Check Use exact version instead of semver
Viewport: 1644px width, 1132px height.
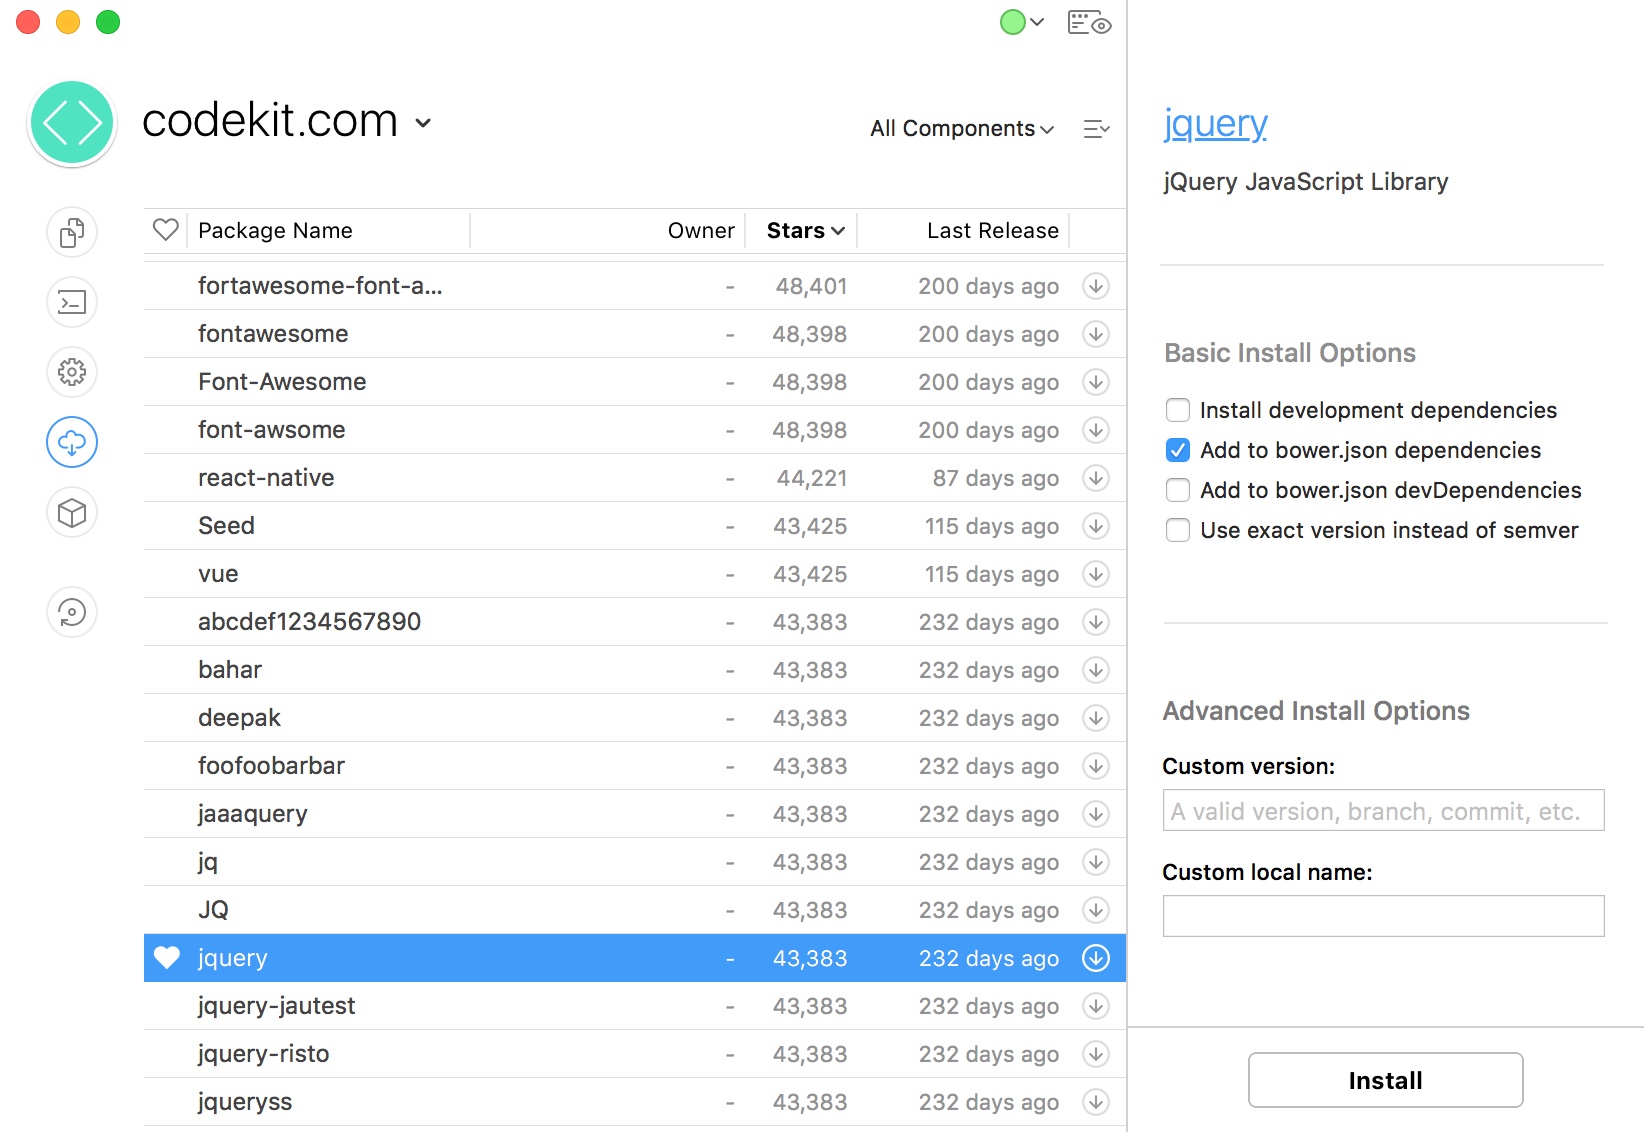click(x=1178, y=530)
